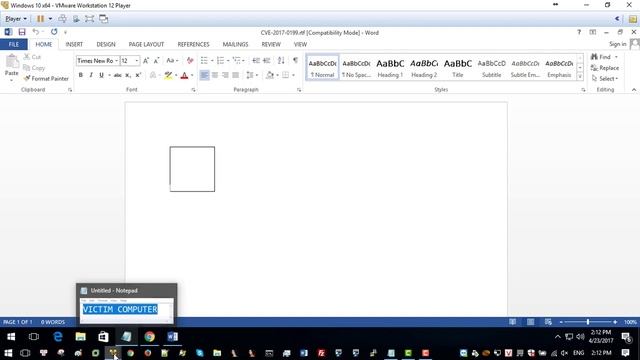Switch to the MAILINGS tab
Image resolution: width=640 pixels, height=360 pixels.
tap(236, 44)
